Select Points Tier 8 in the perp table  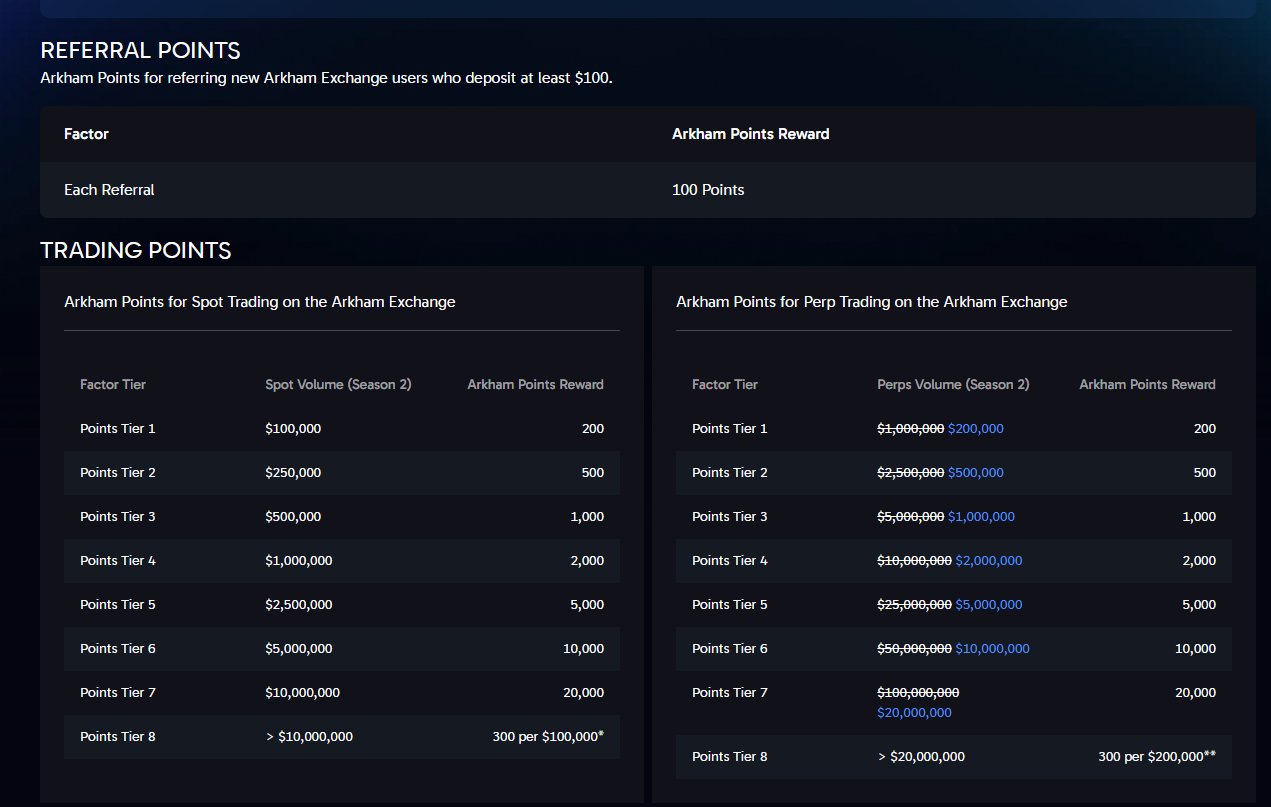(730, 757)
